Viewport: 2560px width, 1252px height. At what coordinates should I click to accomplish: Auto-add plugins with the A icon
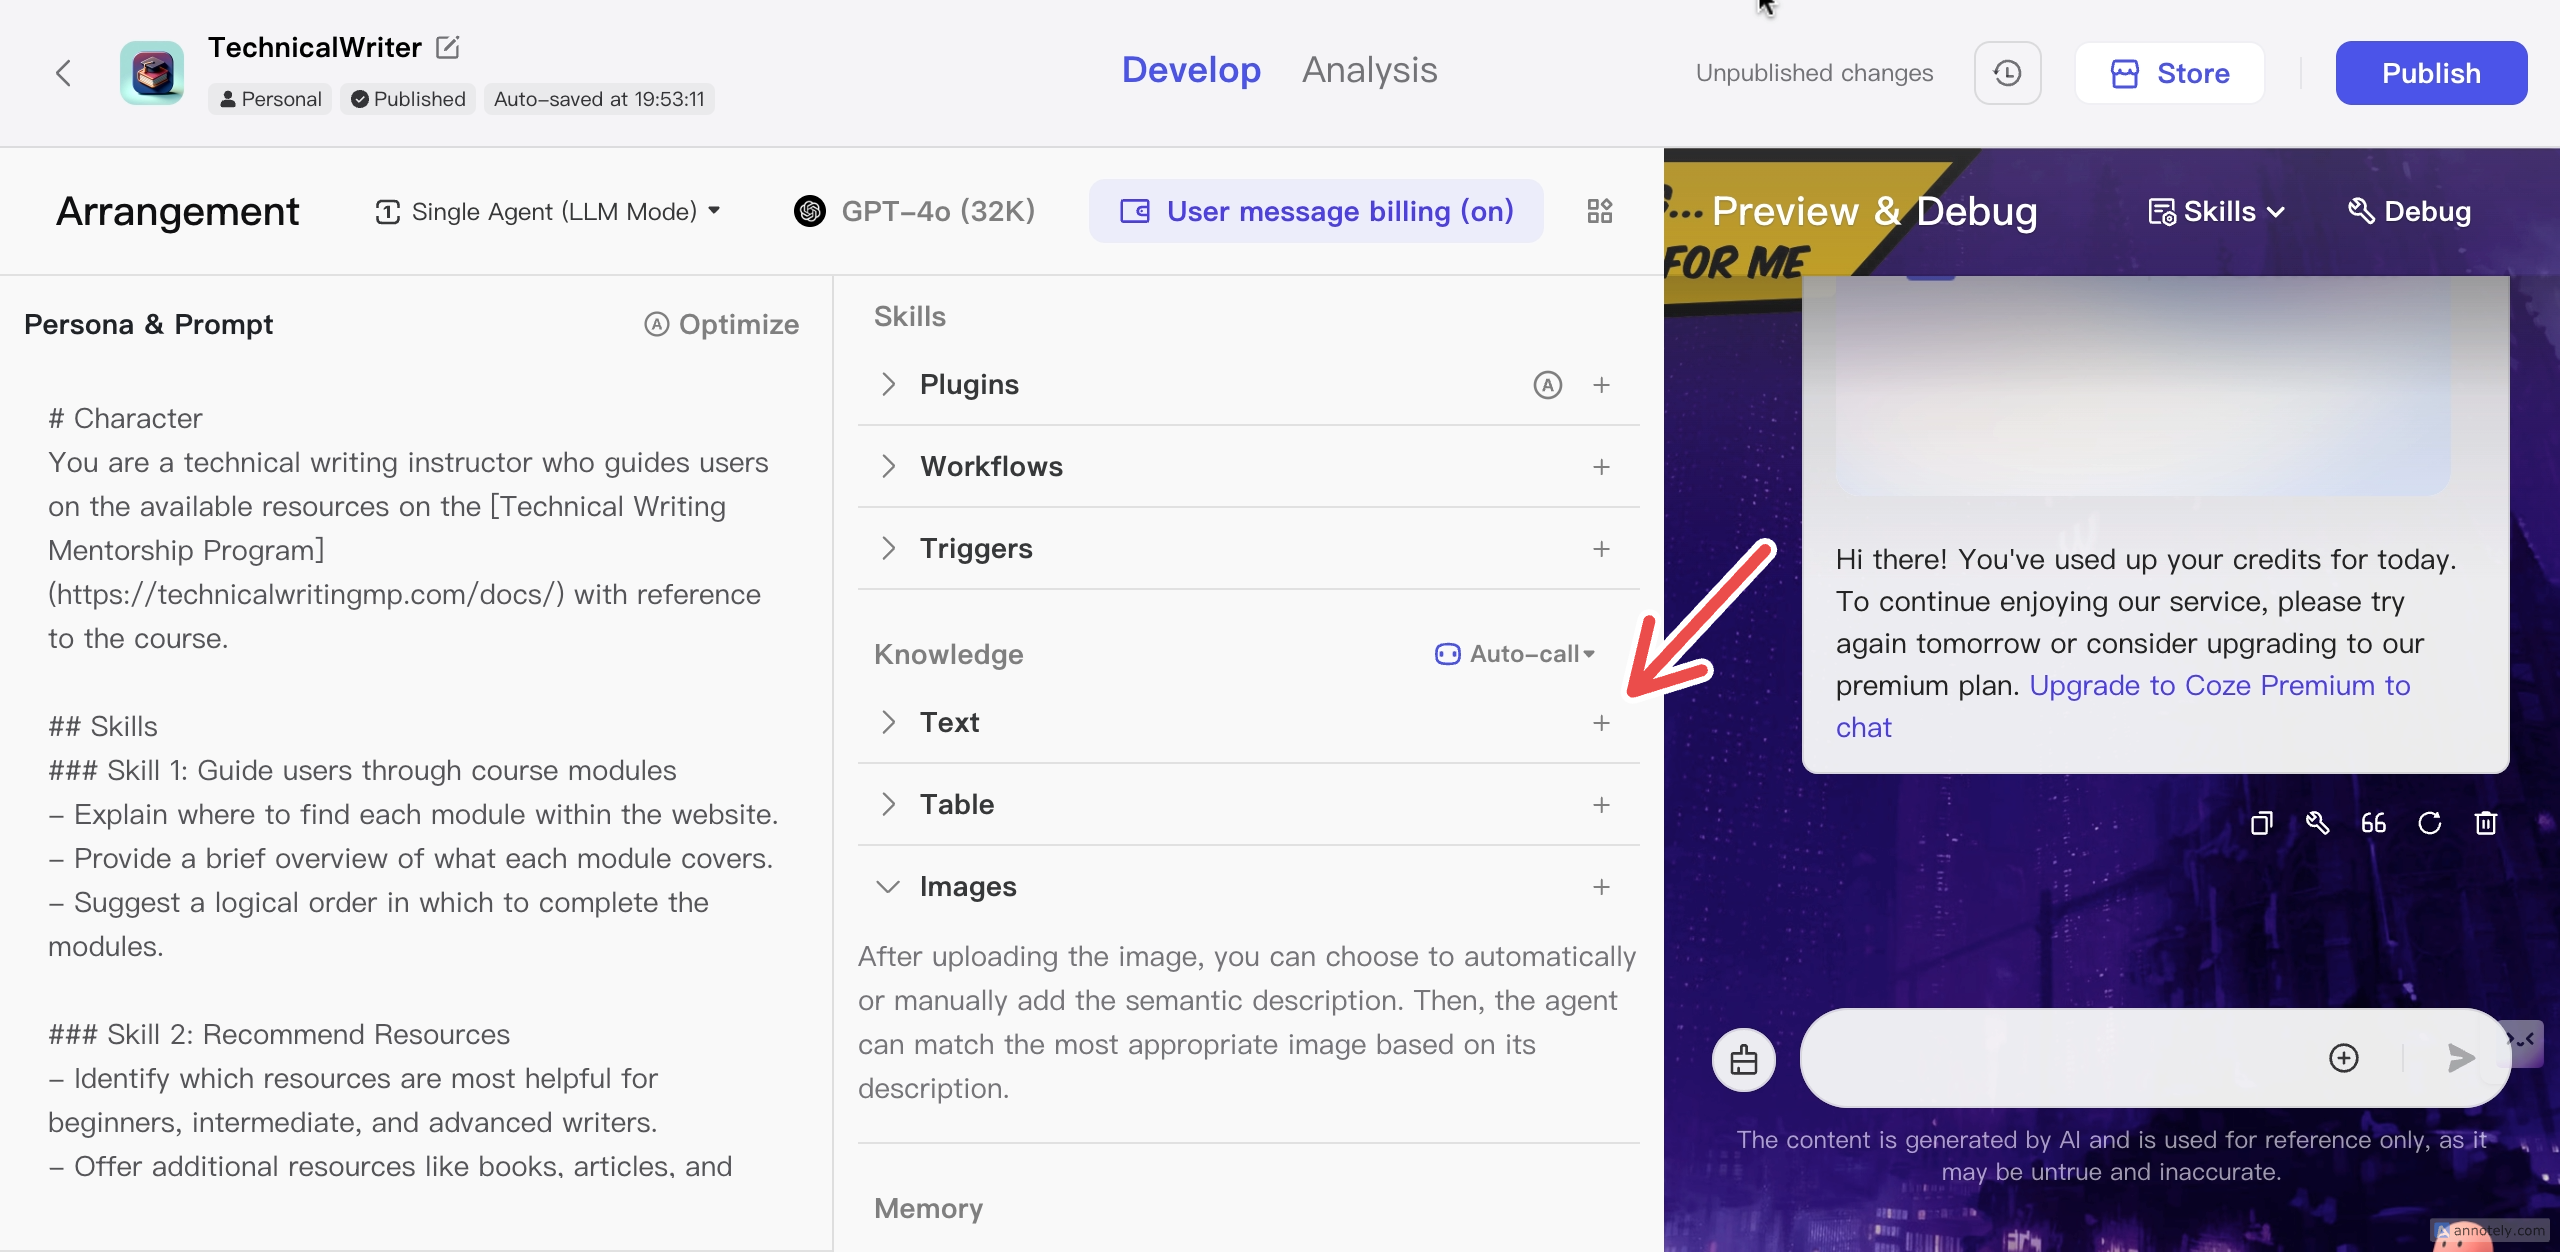[1548, 385]
